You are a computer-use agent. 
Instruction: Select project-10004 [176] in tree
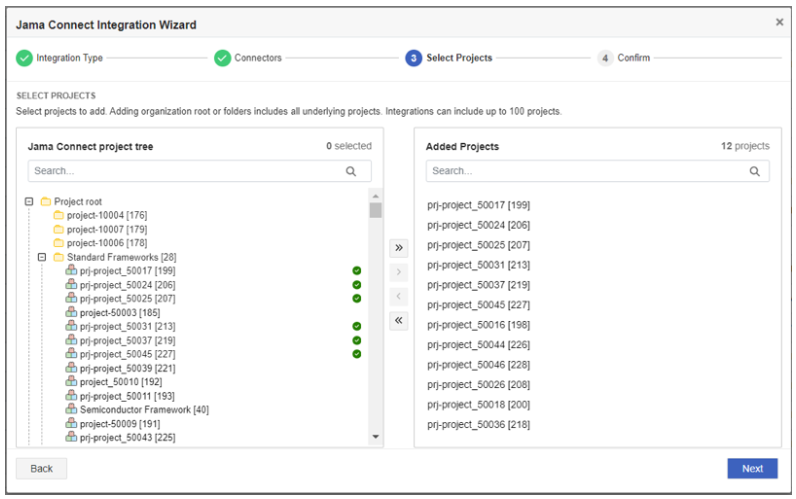107,215
